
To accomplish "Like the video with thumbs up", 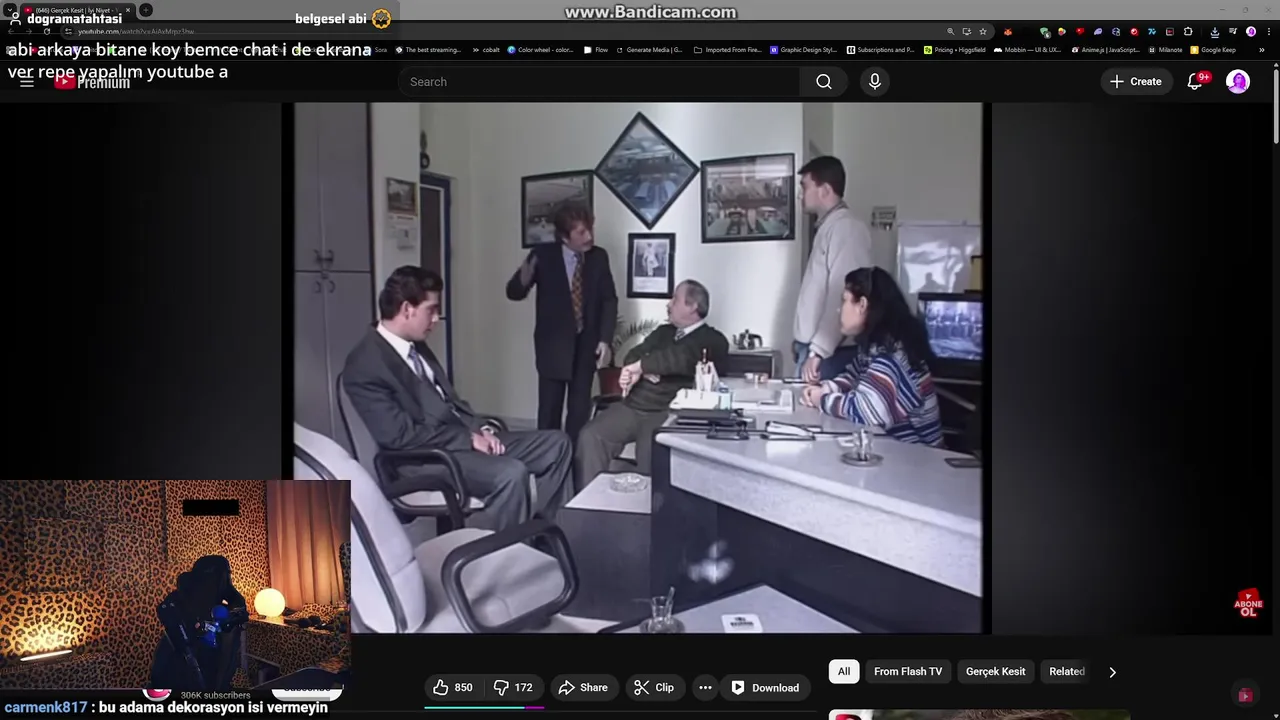I will 452,687.
